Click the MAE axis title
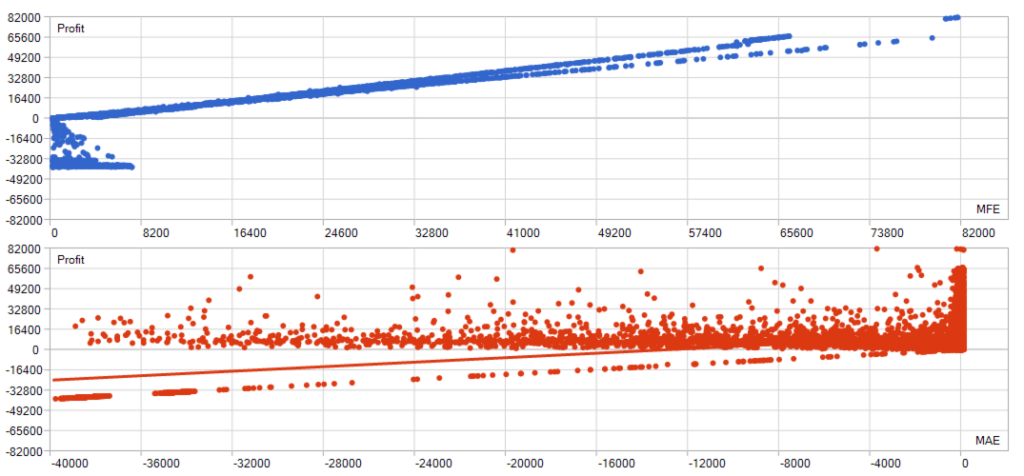Image resolution: width=1024 pixels, height=476 pixels. 987,440
